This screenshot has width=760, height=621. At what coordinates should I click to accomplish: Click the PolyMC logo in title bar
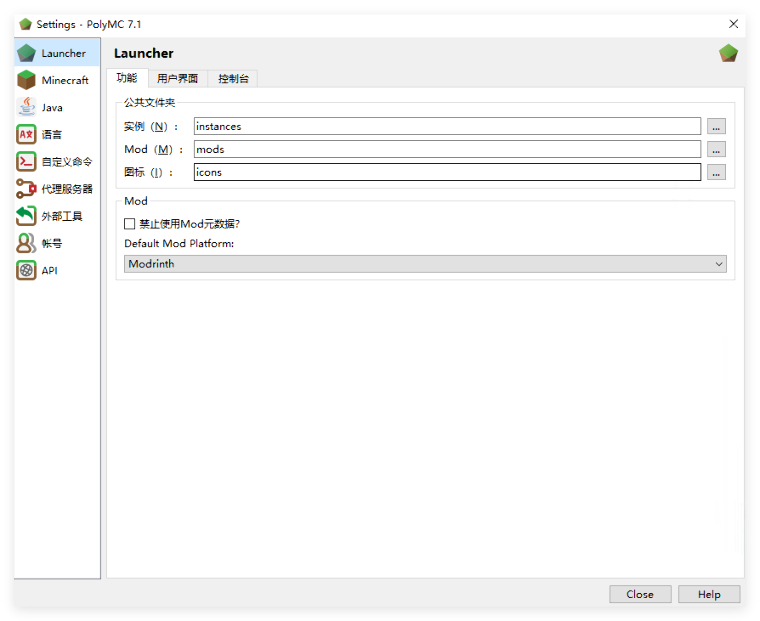point(25,24)
